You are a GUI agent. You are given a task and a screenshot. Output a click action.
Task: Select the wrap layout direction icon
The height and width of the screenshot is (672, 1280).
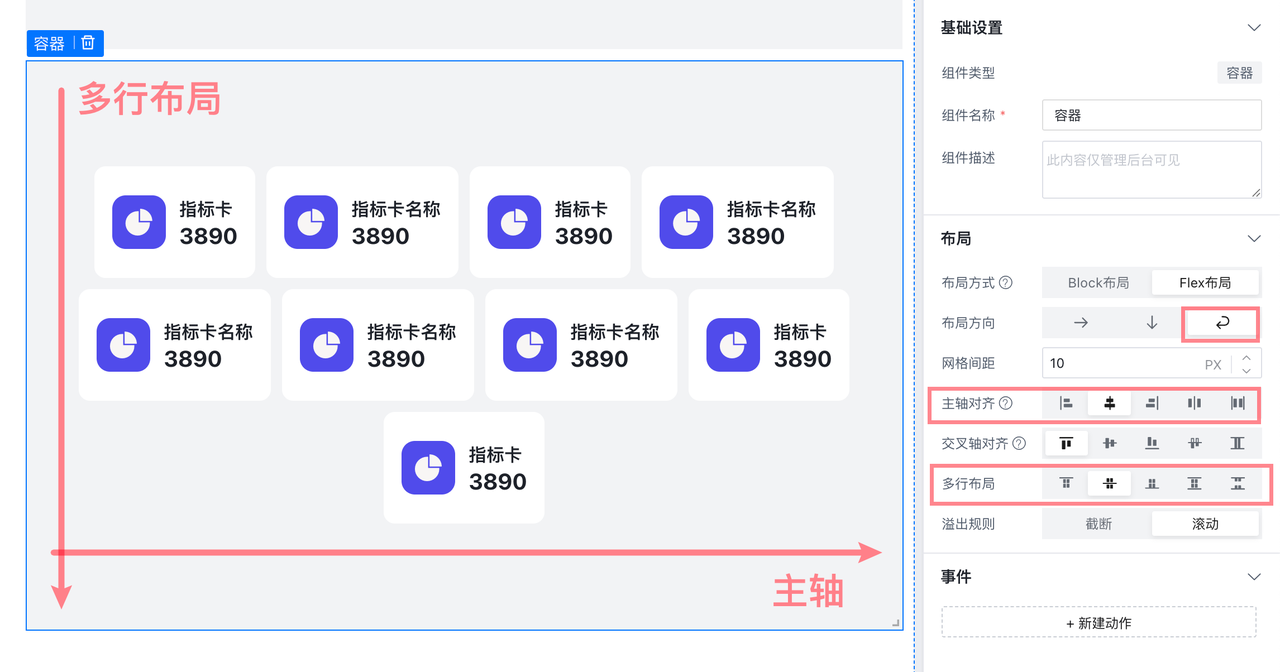pos(1221,323)
